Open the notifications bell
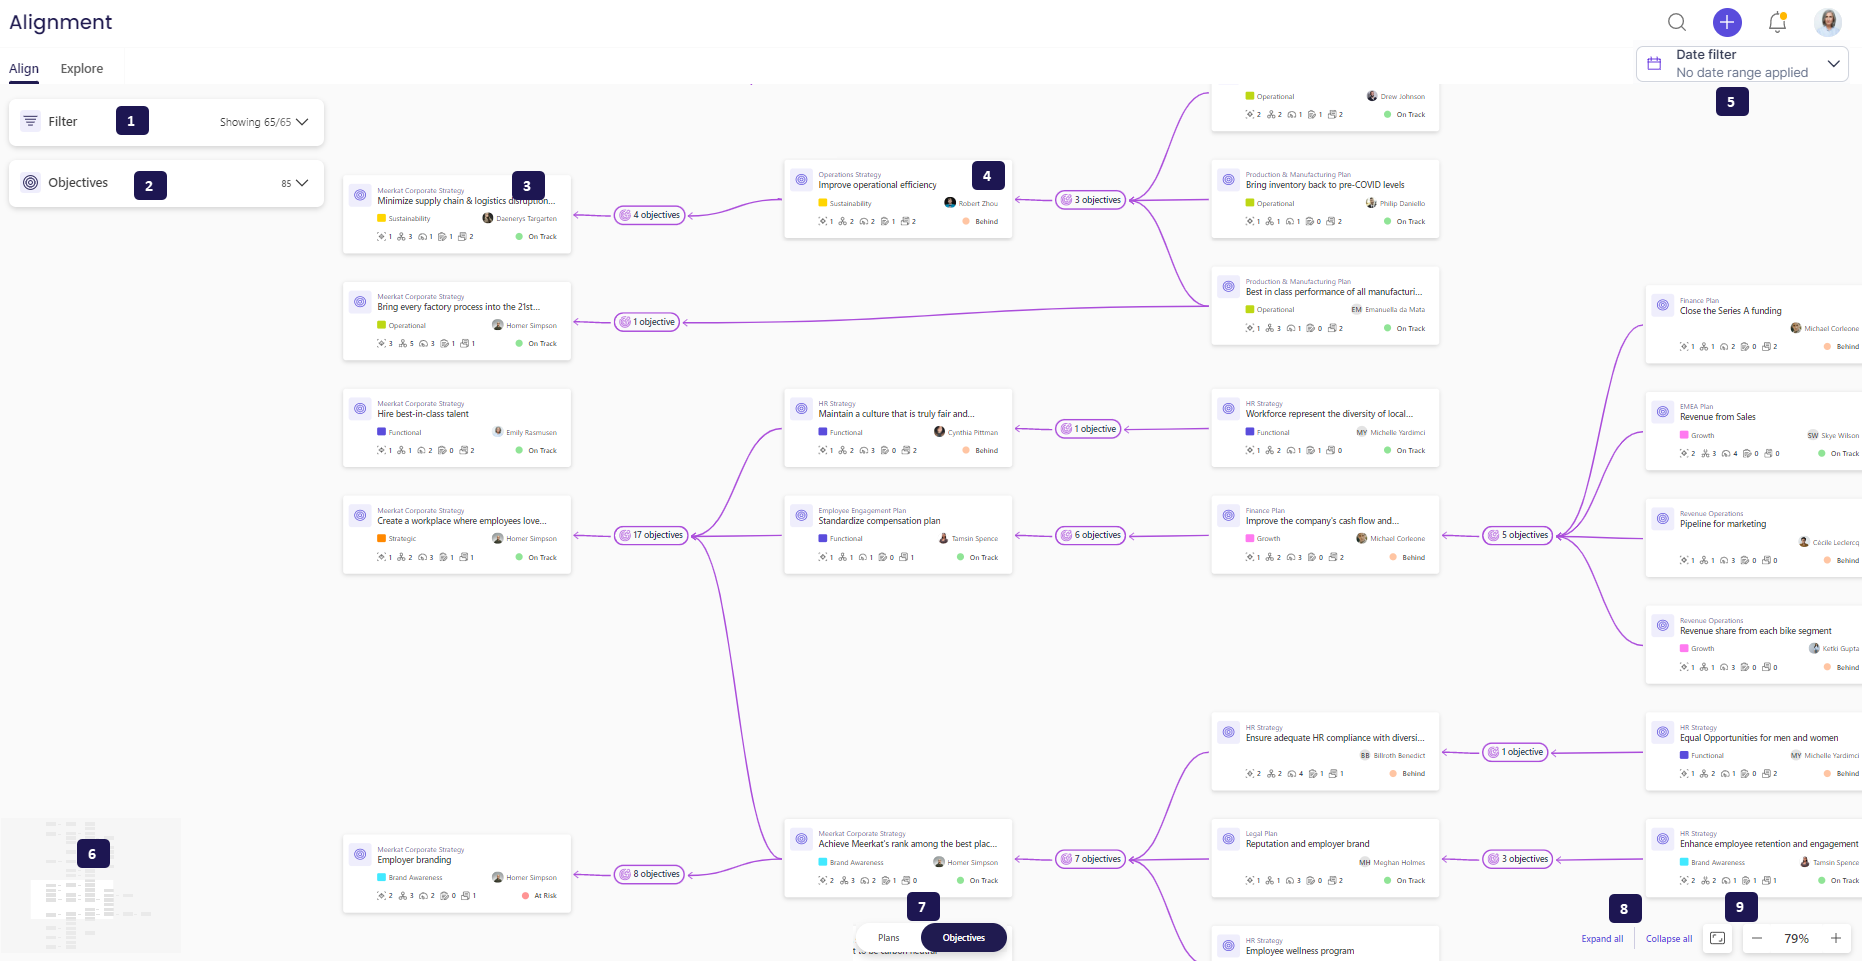Image resolution: width=1862 pixels, height=961 pixels. [x=1777, y=22]
